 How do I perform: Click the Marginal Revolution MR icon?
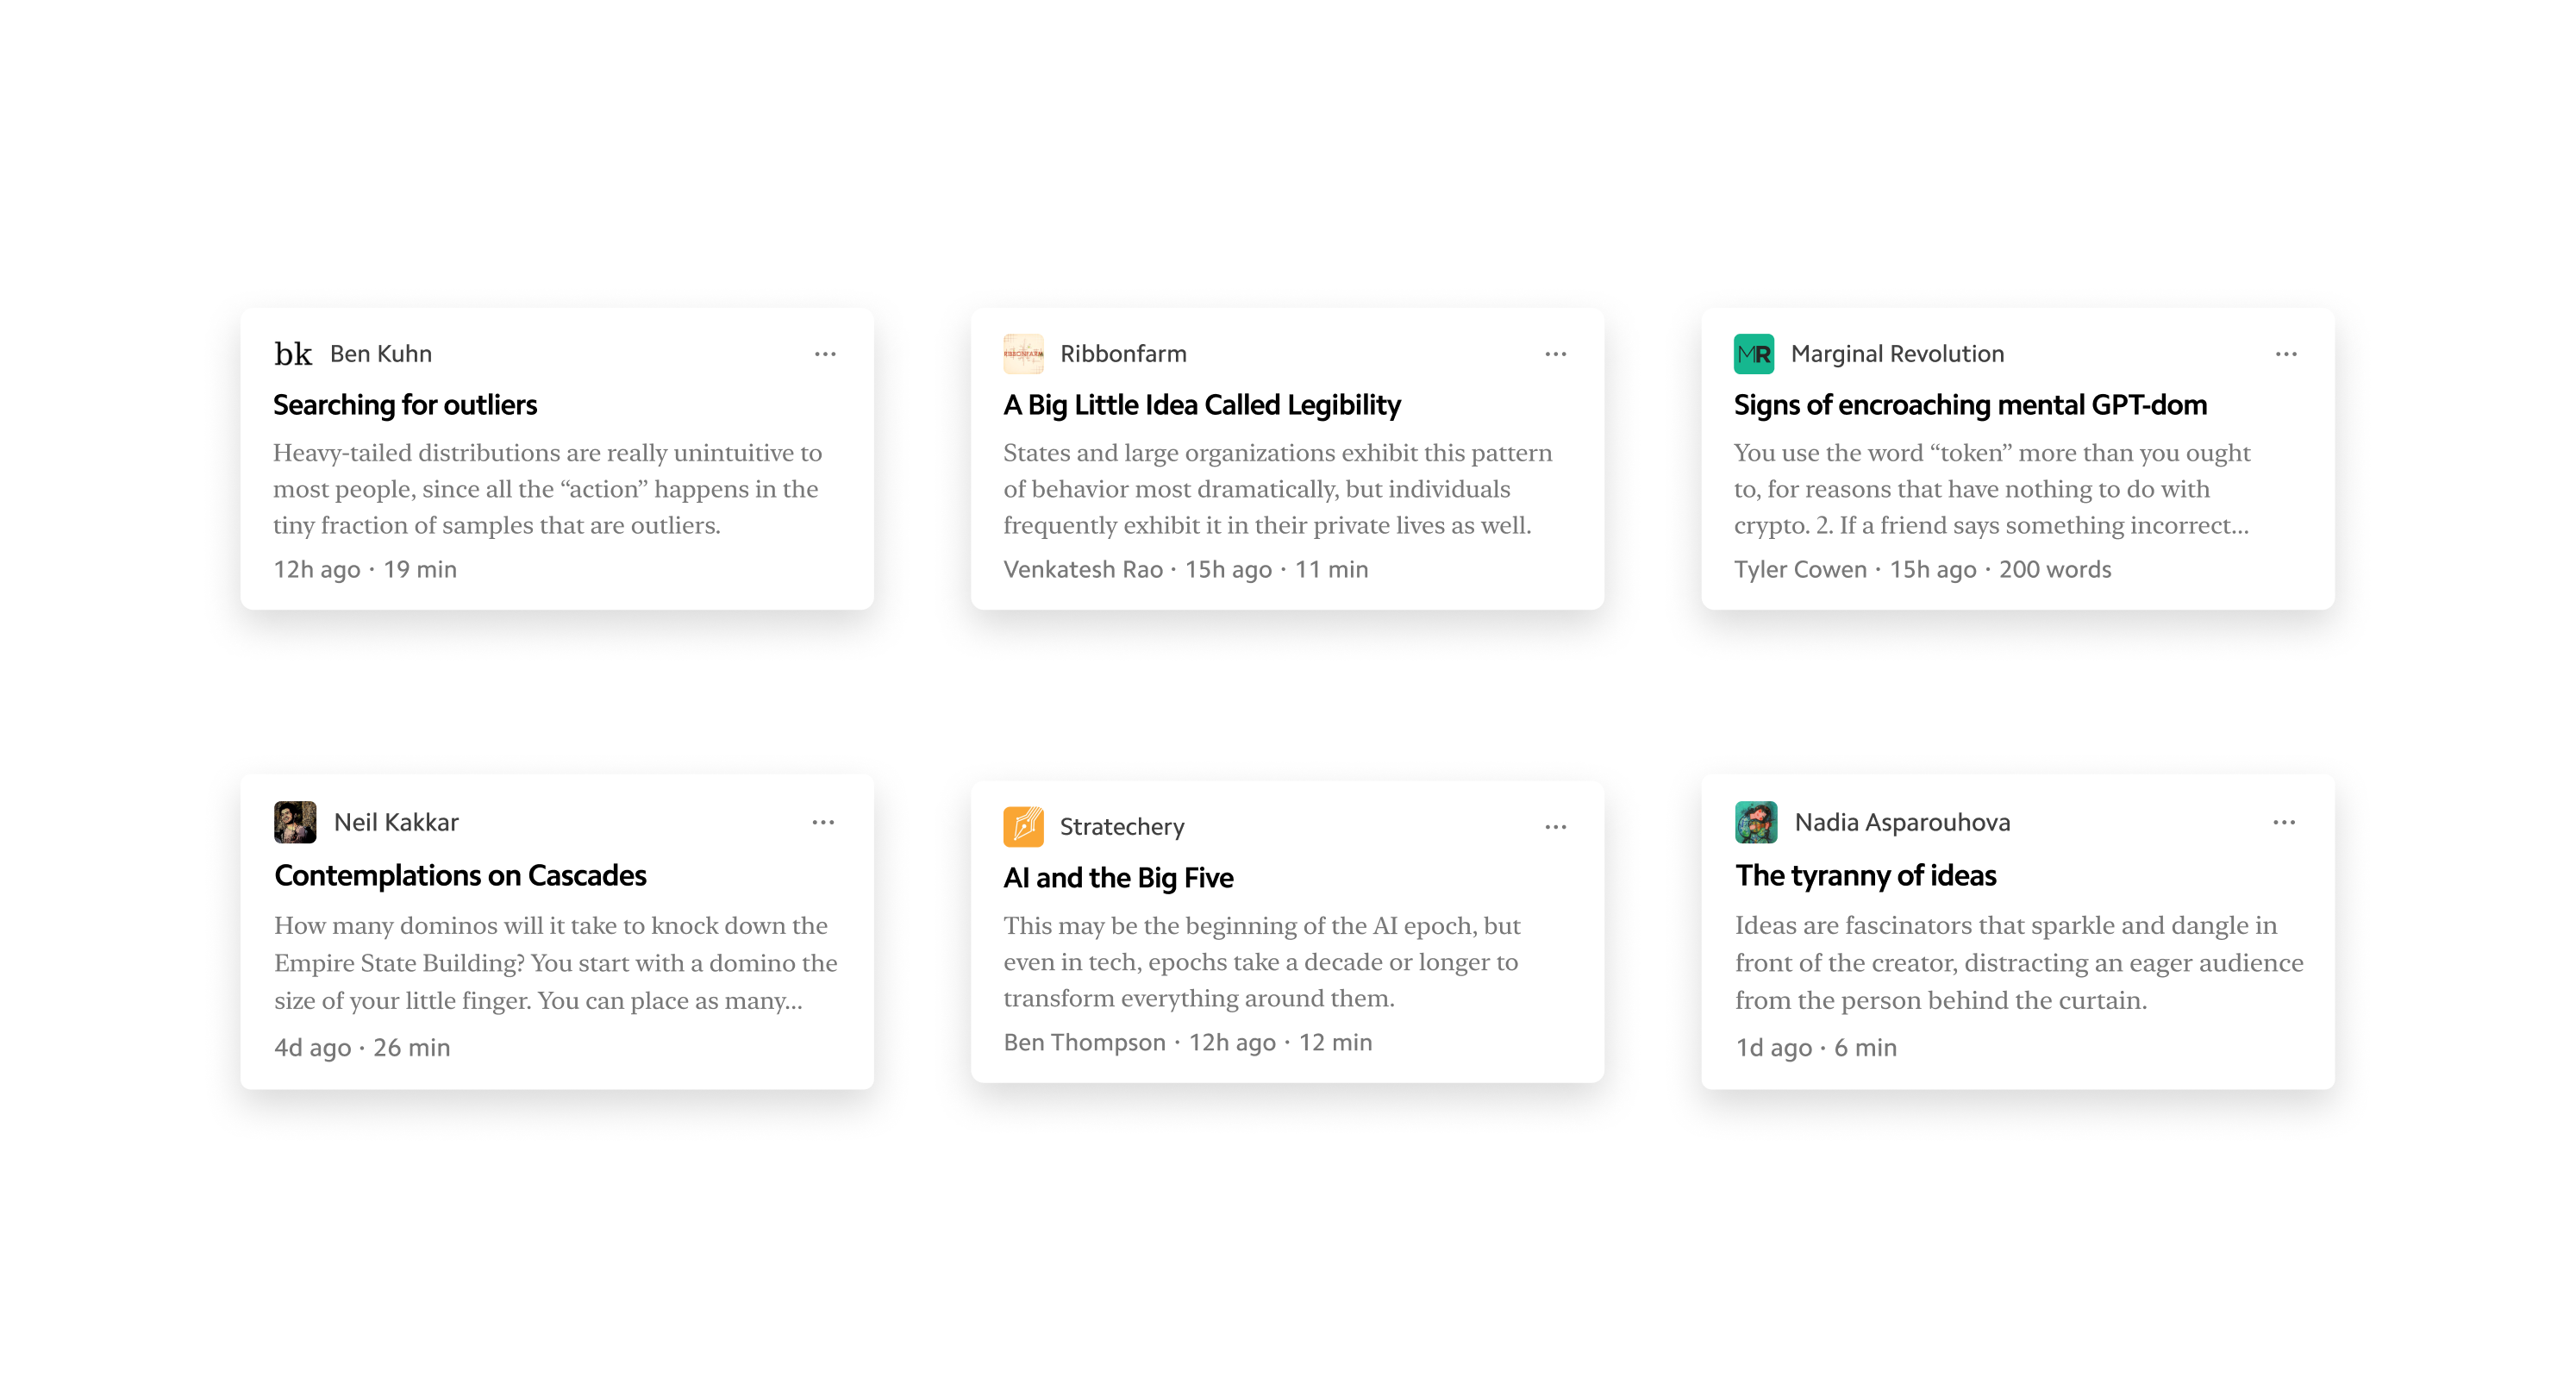tap(1754, 354)
